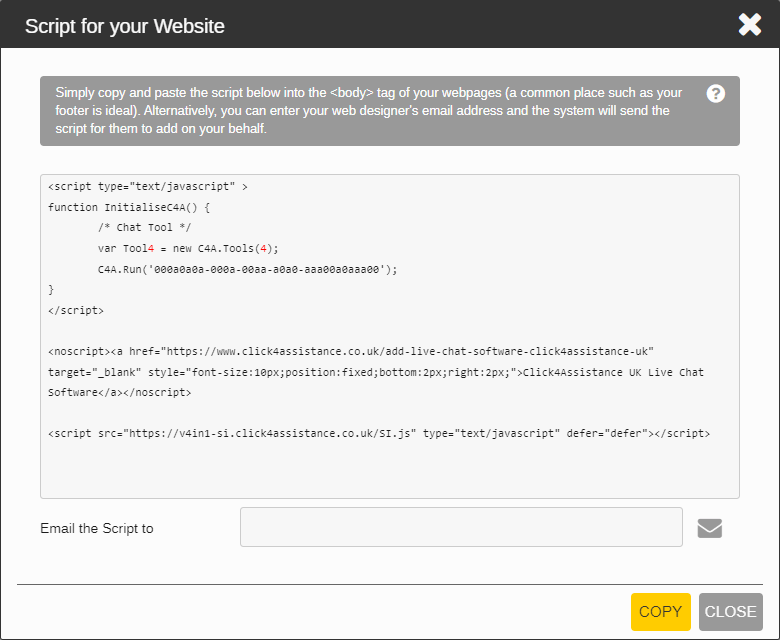Screen dimensions: 780x640
Task: Click the script src SI.js line
Action: (379, 433)
